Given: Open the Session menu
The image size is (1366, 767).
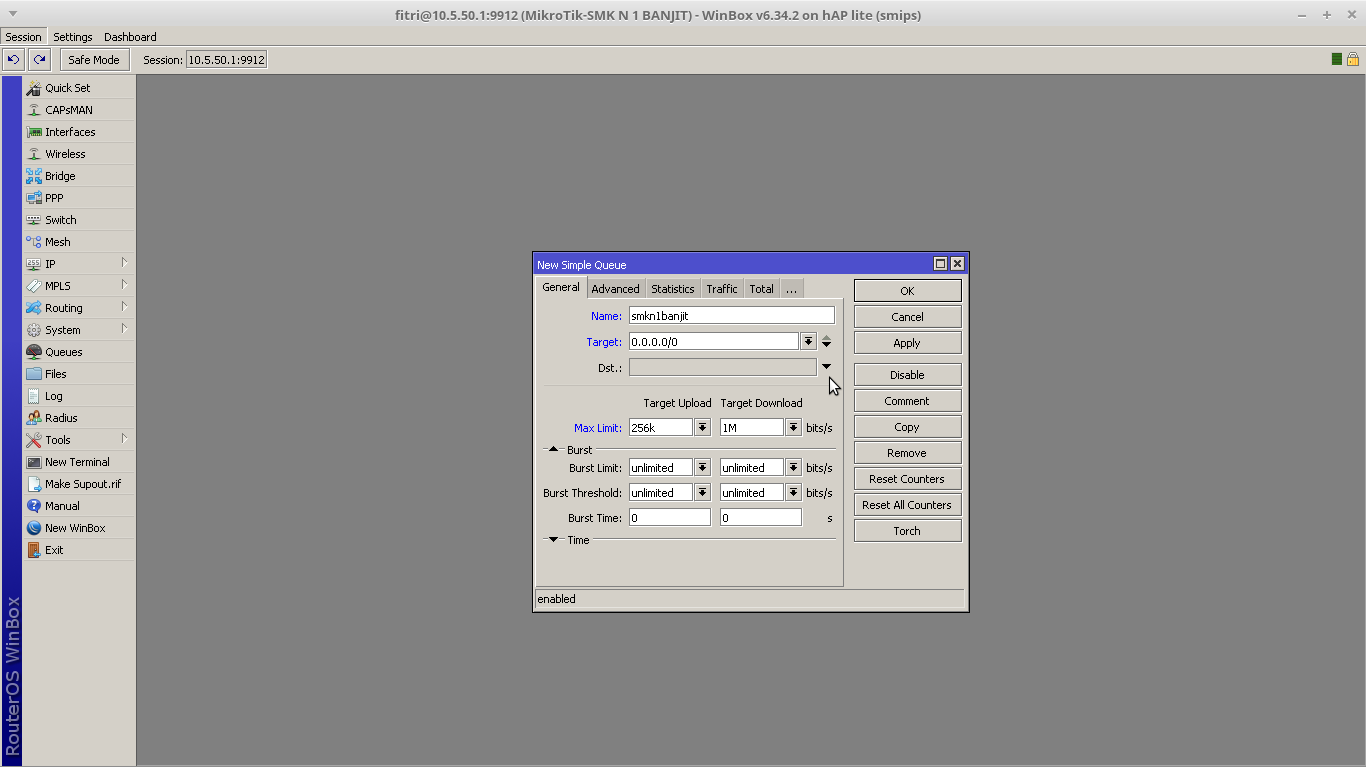Looking at the screenshot, I should pyautogui.click(x=24, y=37).
